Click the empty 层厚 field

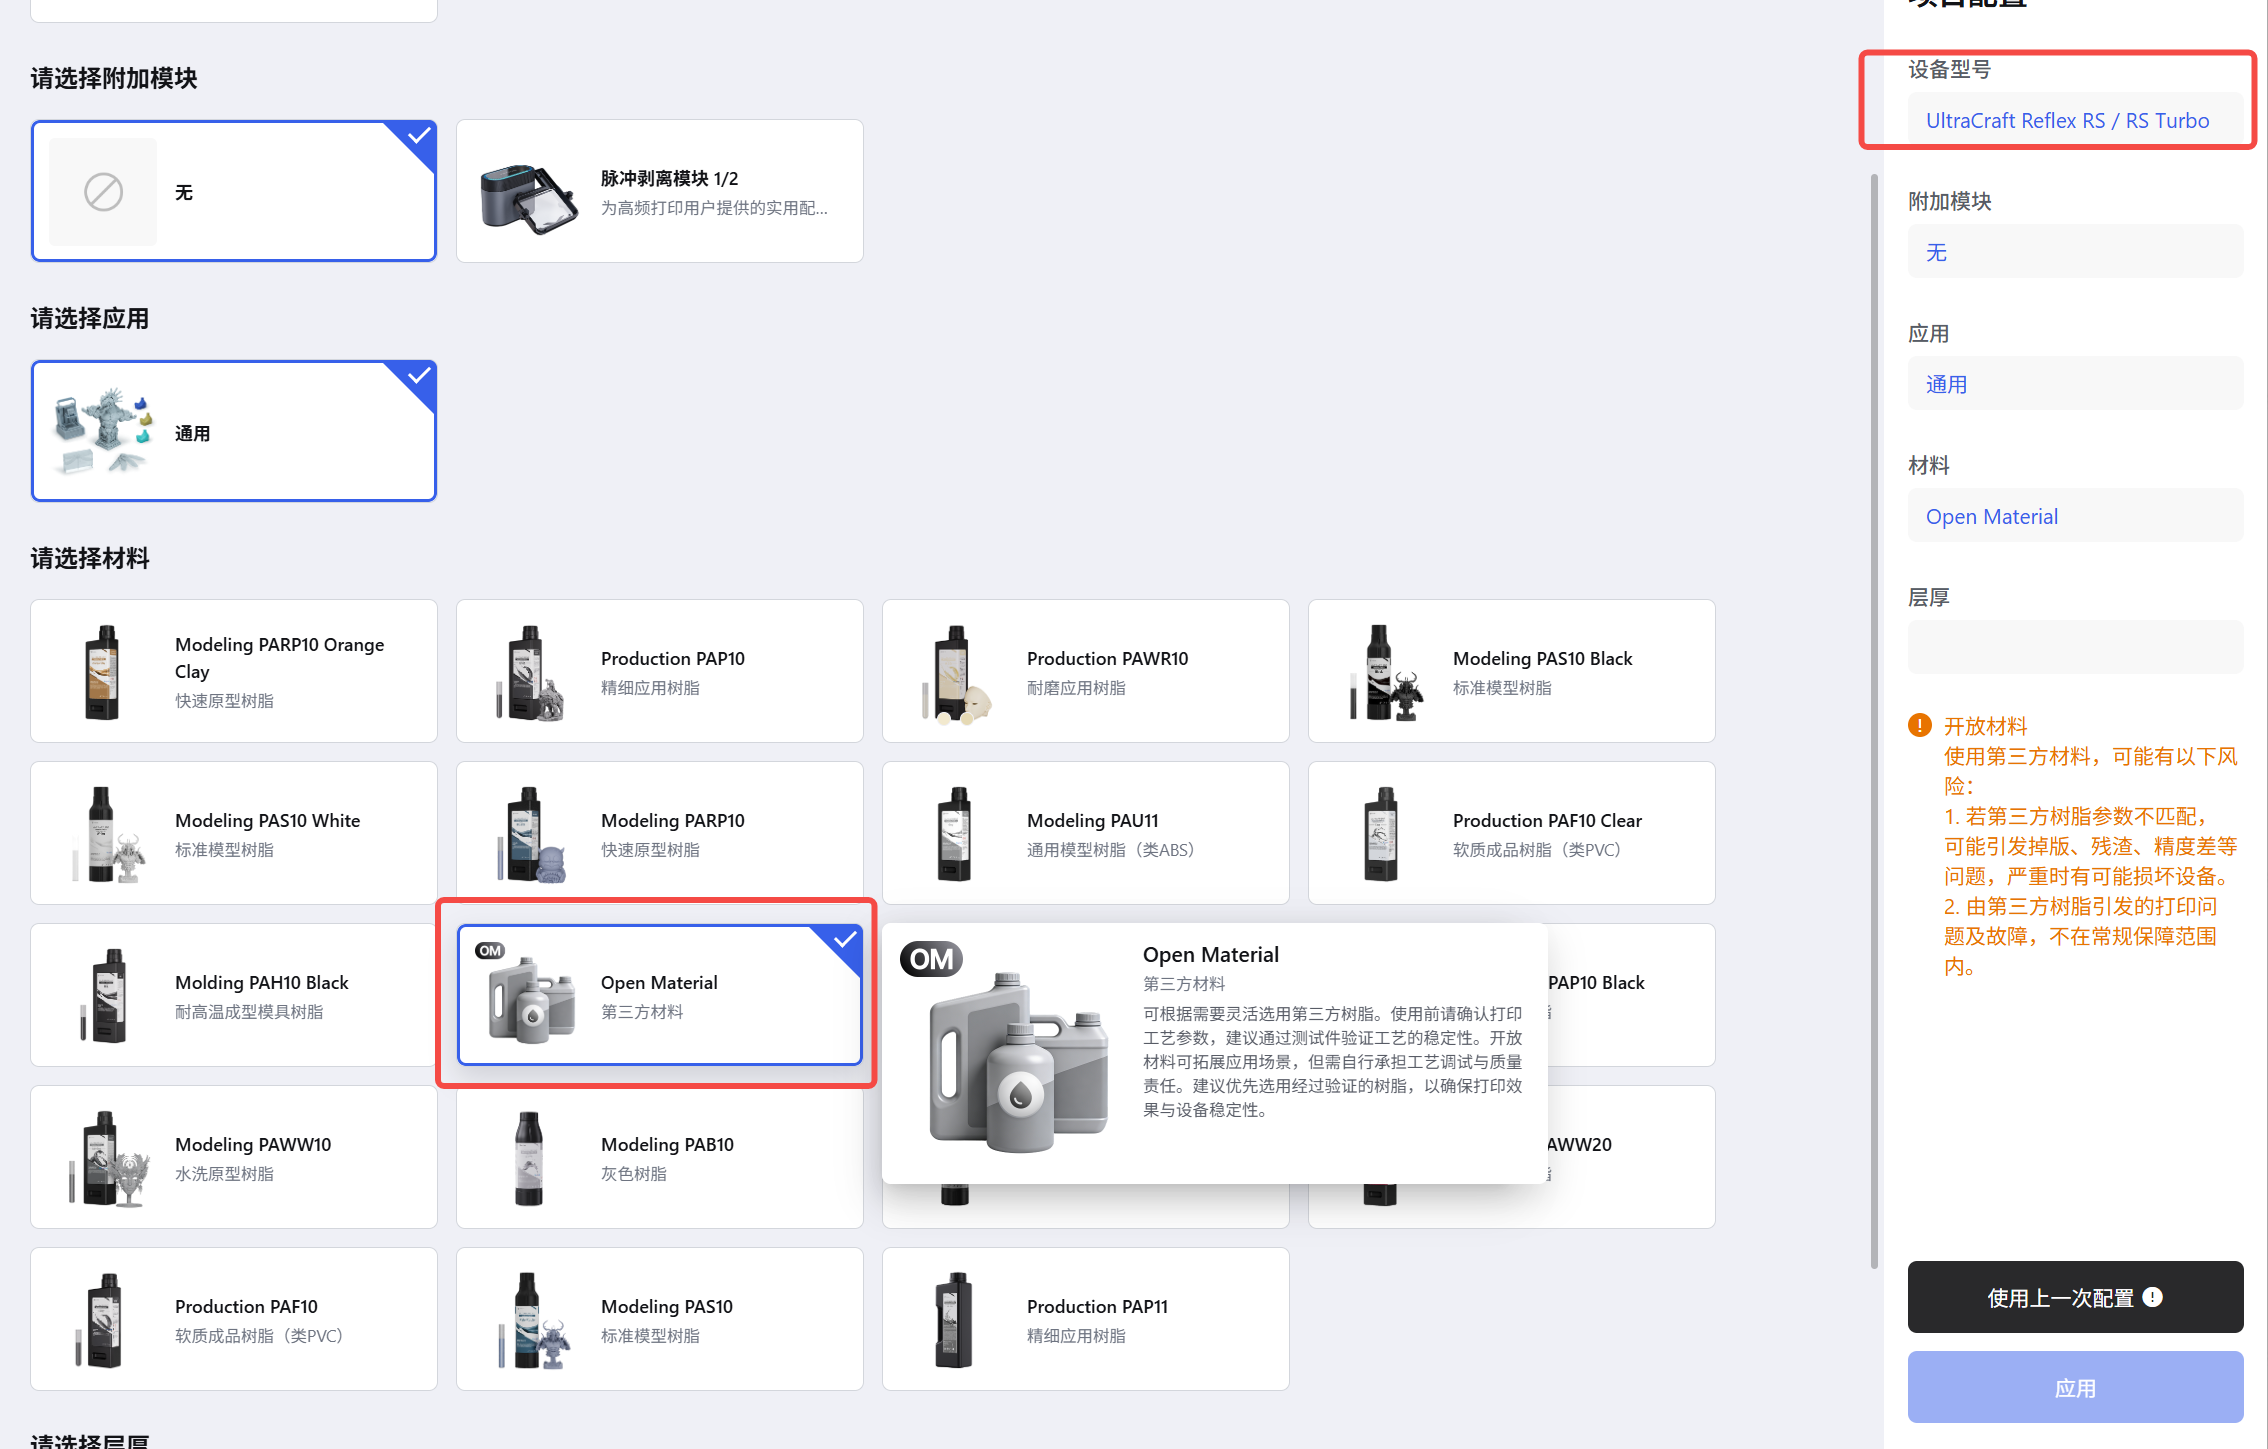pos(2075,648)
